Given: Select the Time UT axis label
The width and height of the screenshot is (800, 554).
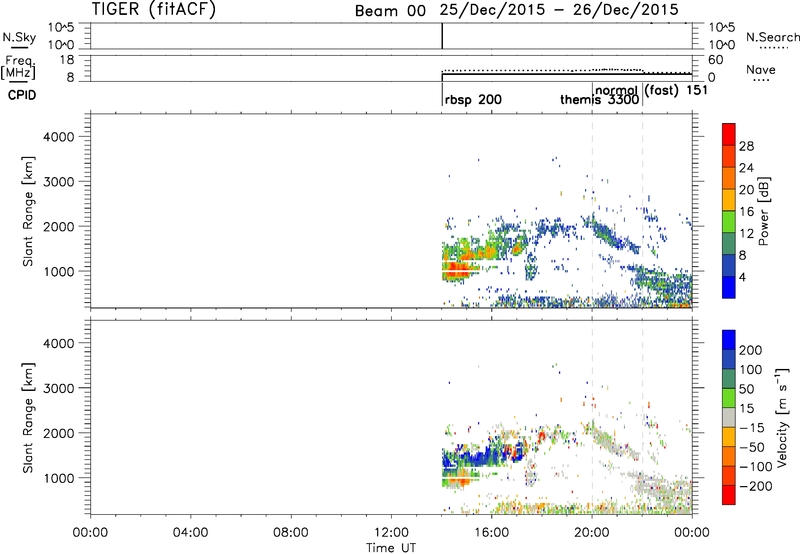Looking at the screenshot, I should point(391,547).
